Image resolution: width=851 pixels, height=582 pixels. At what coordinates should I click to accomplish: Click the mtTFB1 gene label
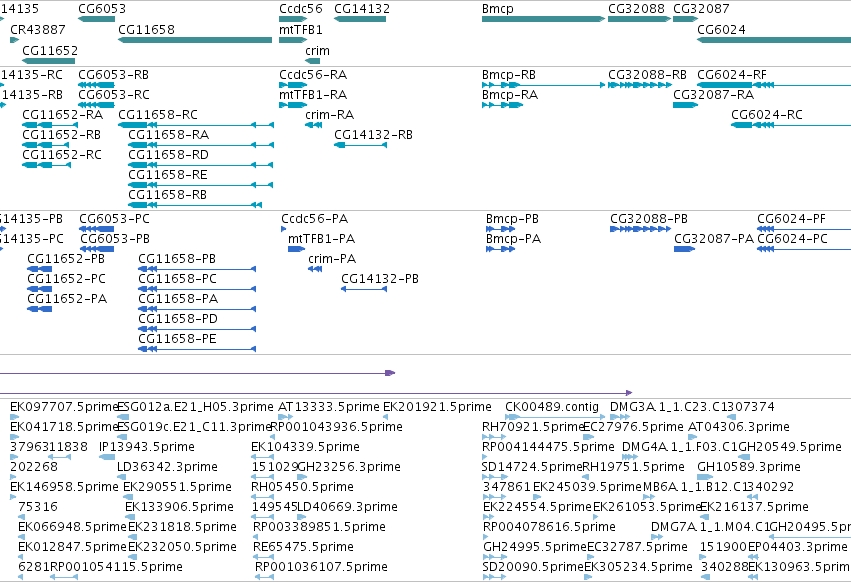[x=301, y=29]
